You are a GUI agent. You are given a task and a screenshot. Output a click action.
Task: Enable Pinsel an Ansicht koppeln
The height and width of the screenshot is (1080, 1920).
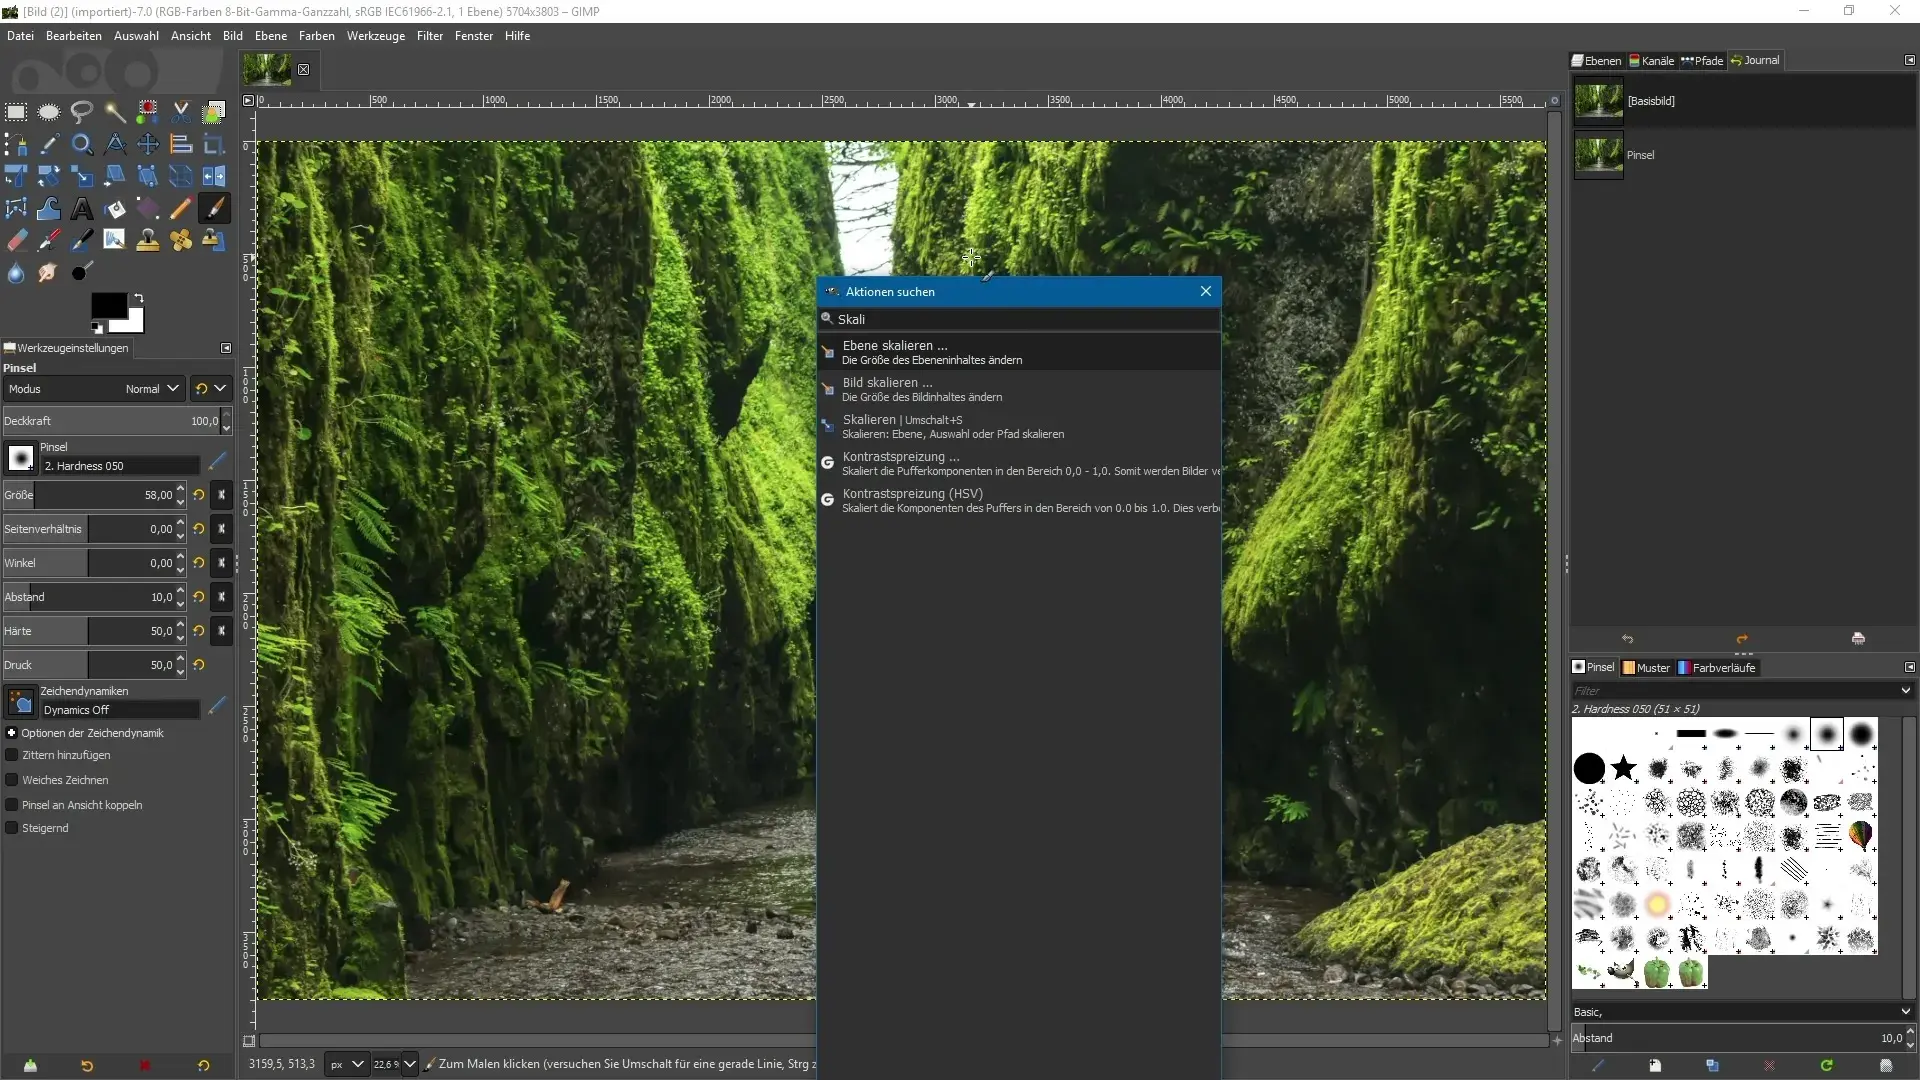click(x=11, y=806)
